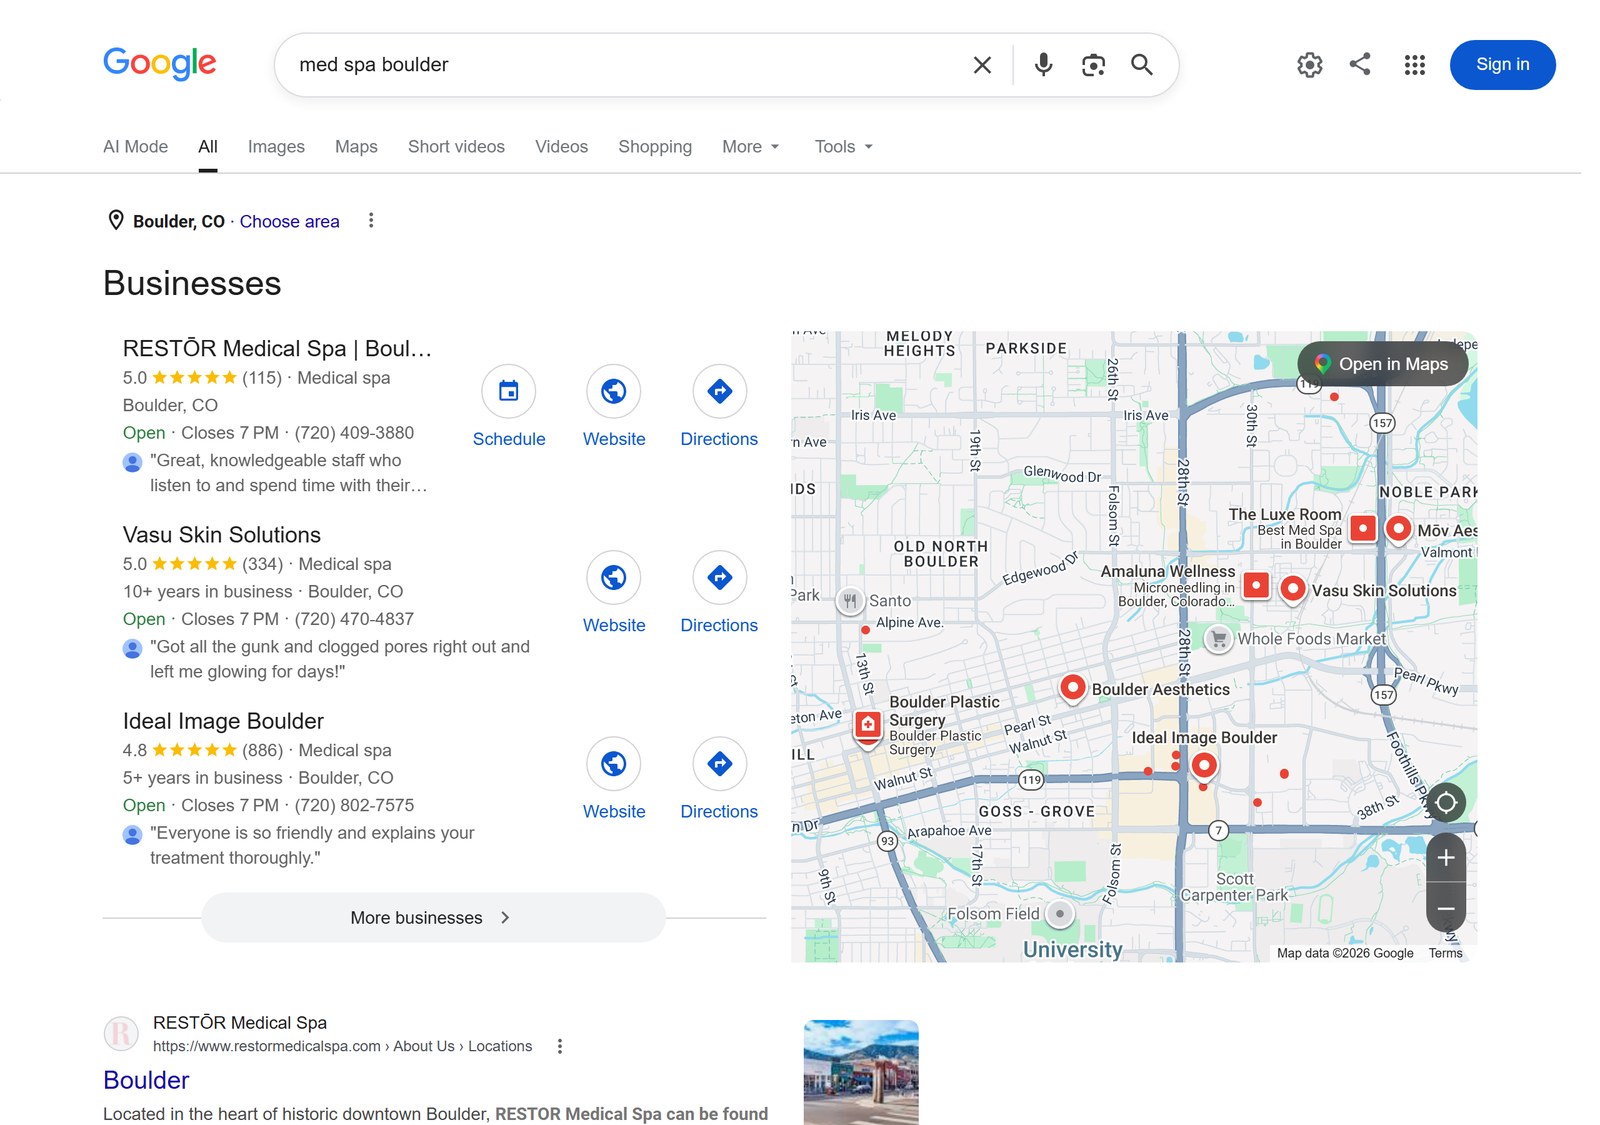Expand the More dropdown in search tabs
The width and height of the screenshot is (1600, 1125).
pyautogui.click(x=750, y=147)
